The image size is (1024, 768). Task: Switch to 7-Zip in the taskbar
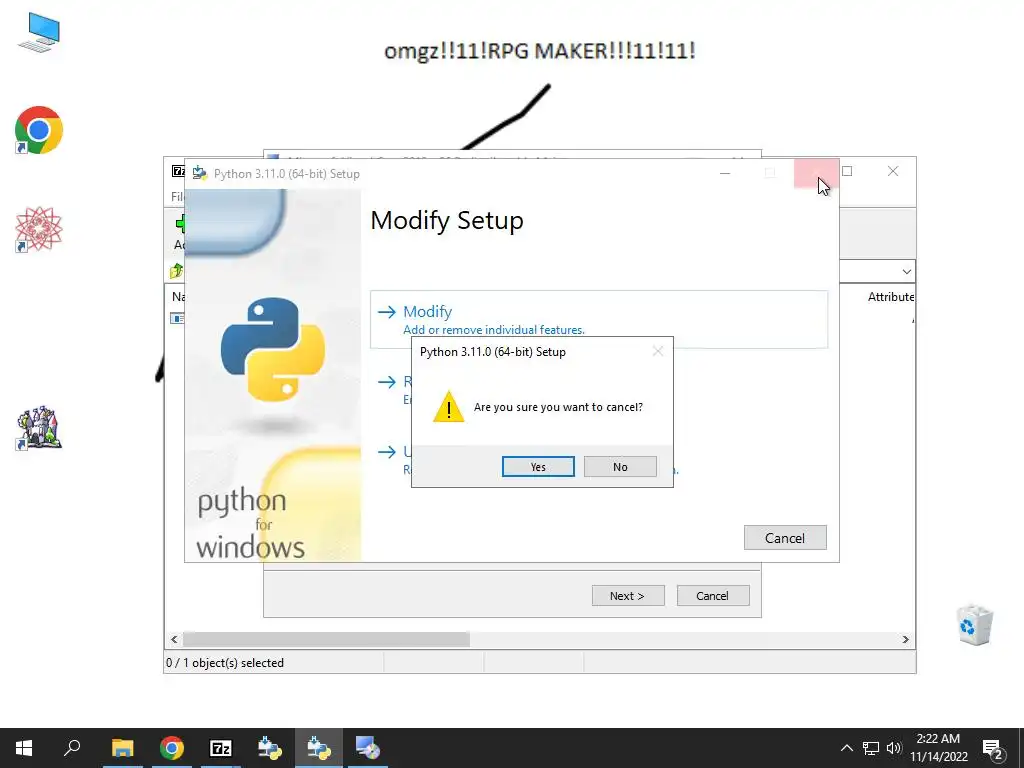(x=221, y=748)
